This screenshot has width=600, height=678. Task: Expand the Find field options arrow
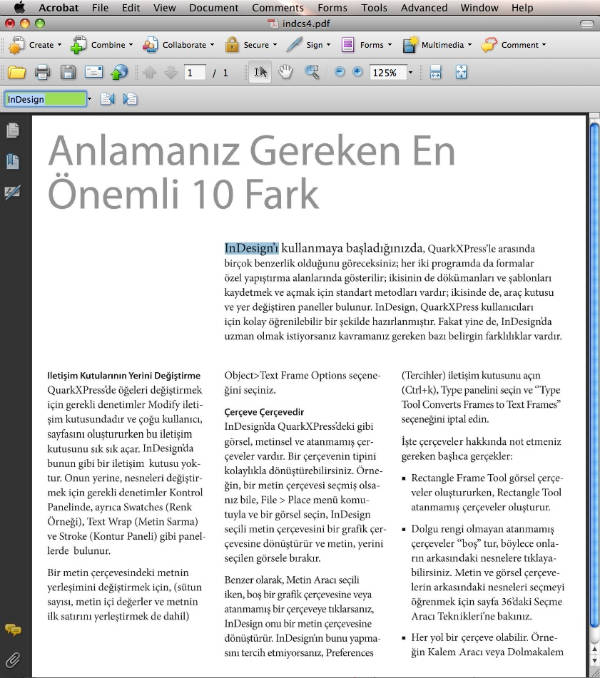[89, 99]
